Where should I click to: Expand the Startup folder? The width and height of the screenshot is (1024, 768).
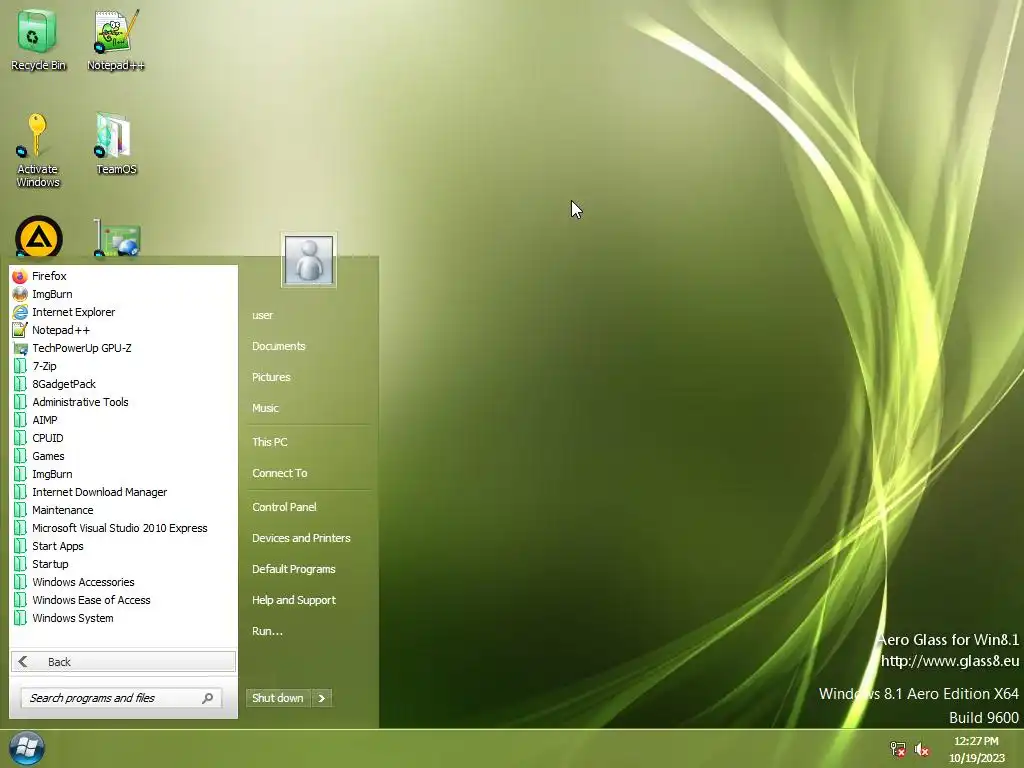click(124, 564)
